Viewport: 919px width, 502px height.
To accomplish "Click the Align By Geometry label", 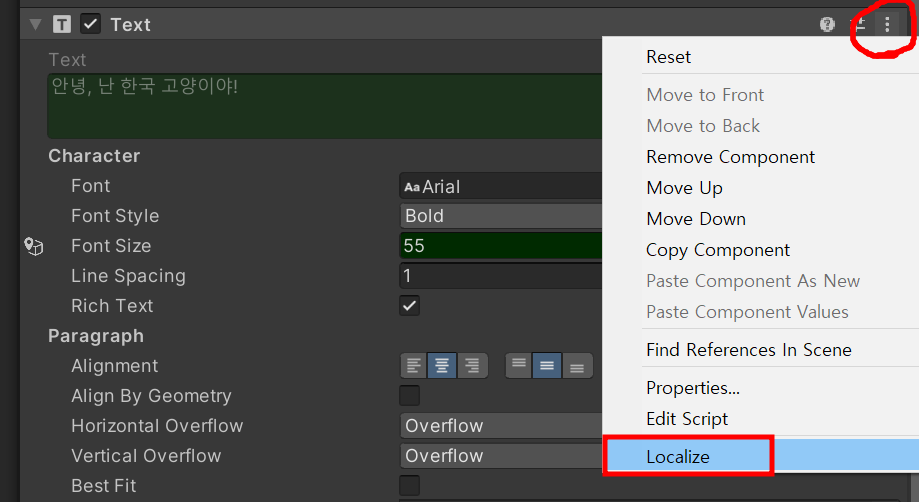I will [151, 396].
